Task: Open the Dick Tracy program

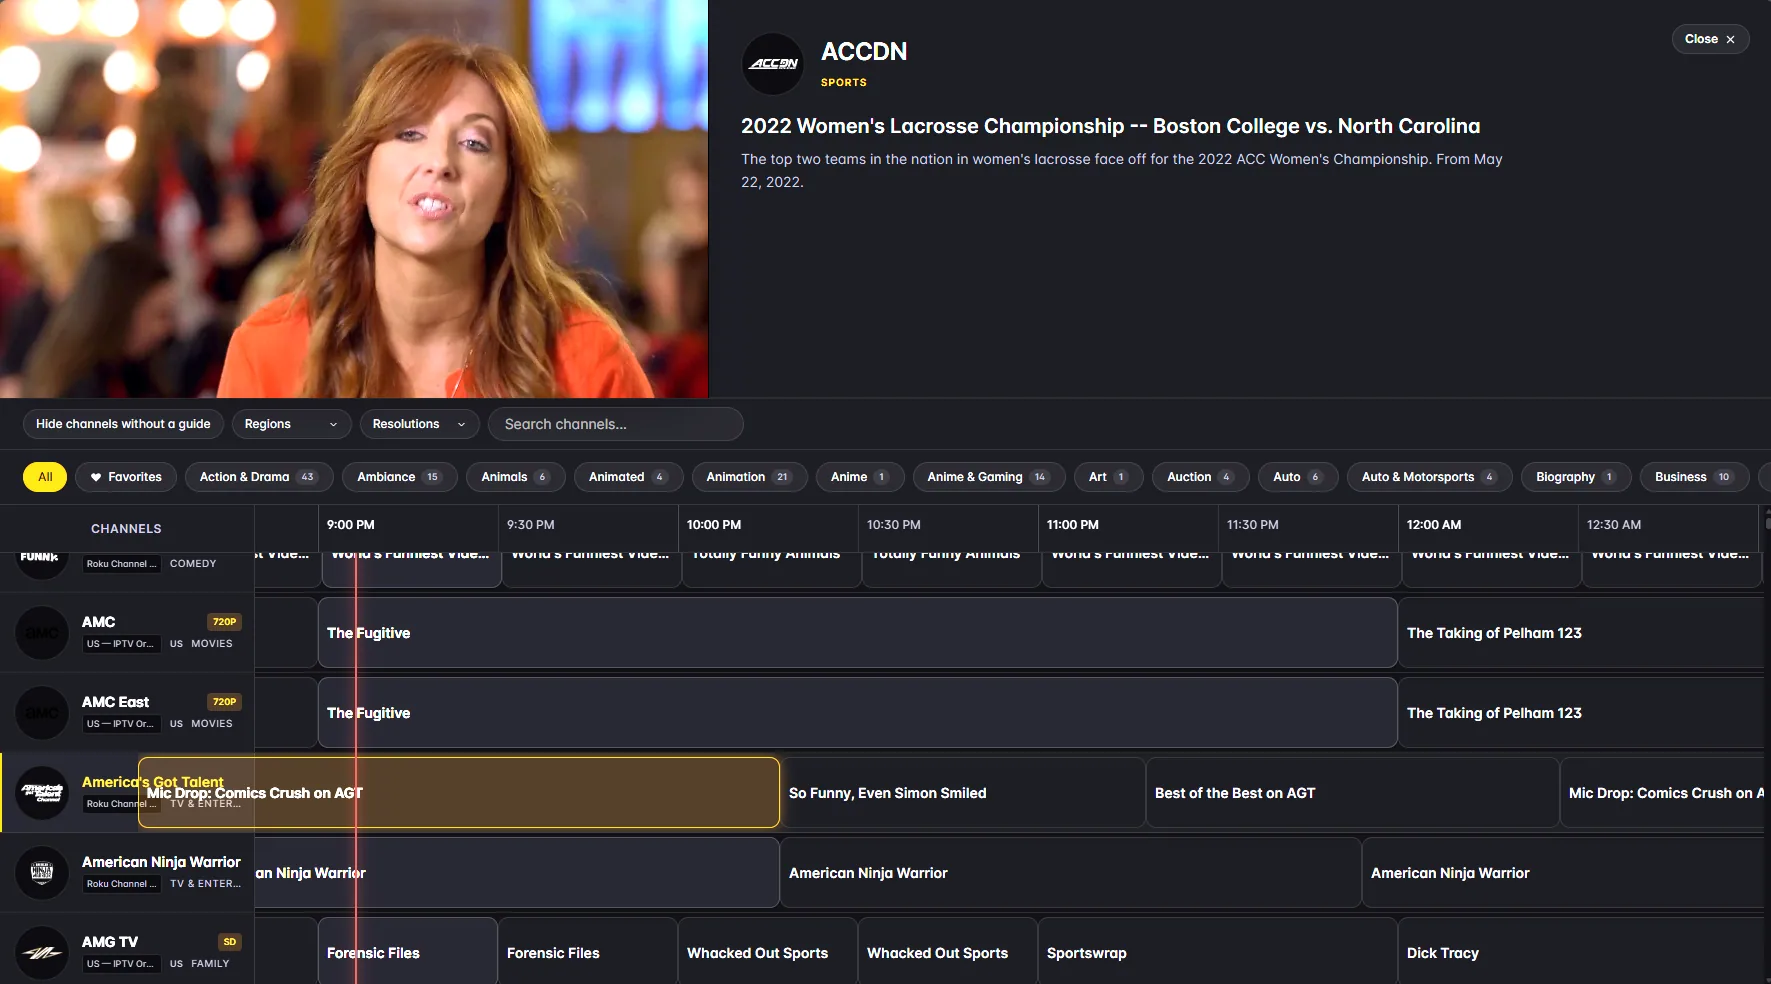Action: [x=1581, y=953]
